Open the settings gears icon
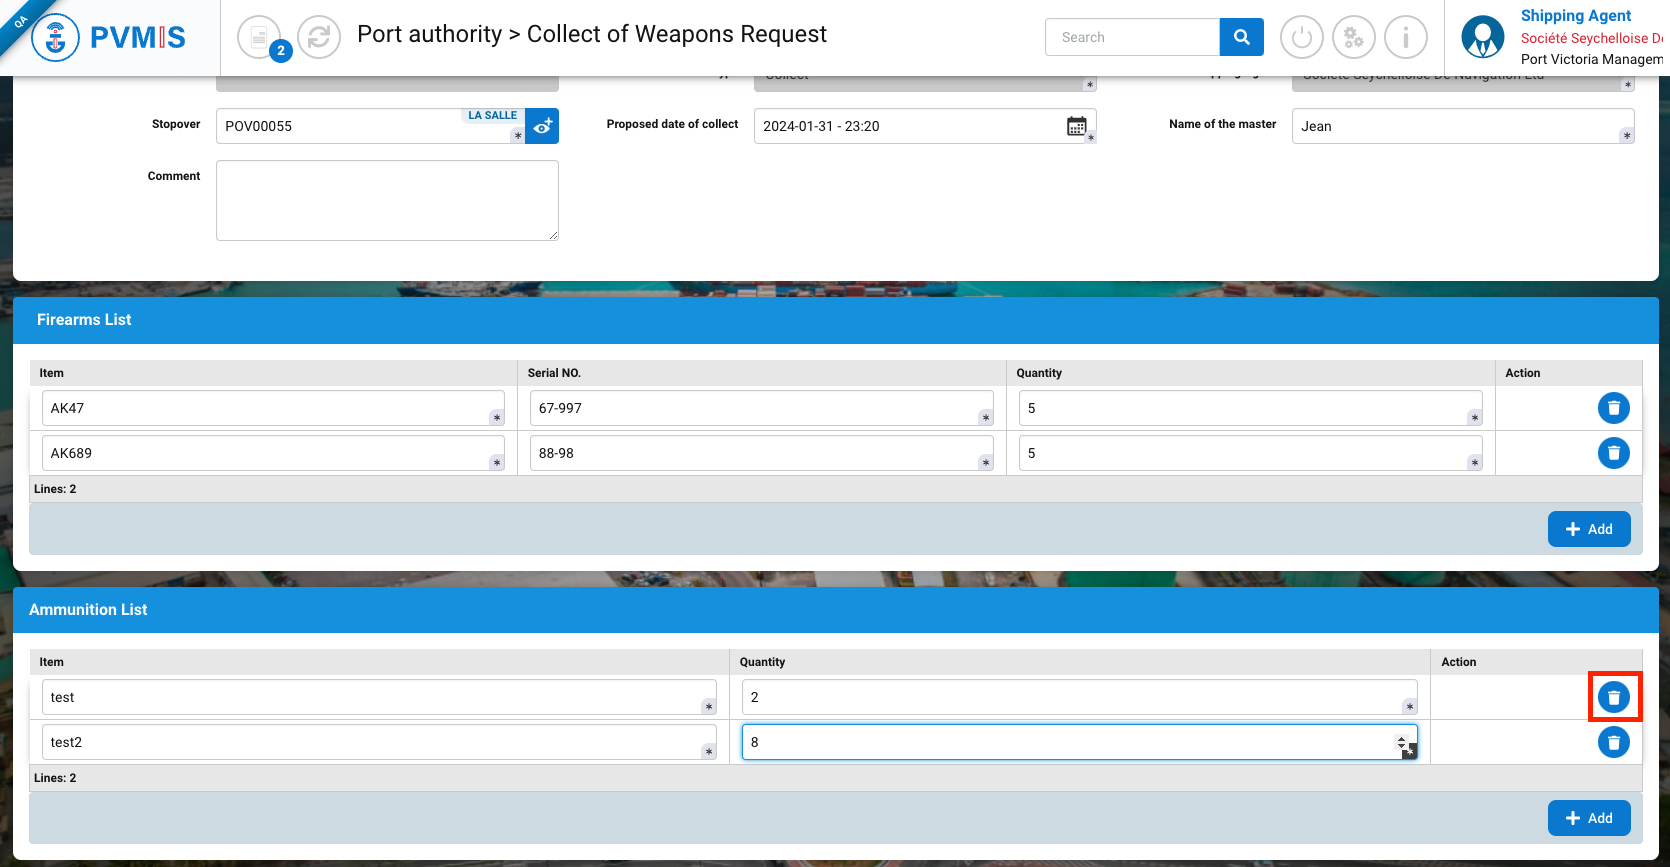Screen dimensions: 1670x867 (1353, 38)
